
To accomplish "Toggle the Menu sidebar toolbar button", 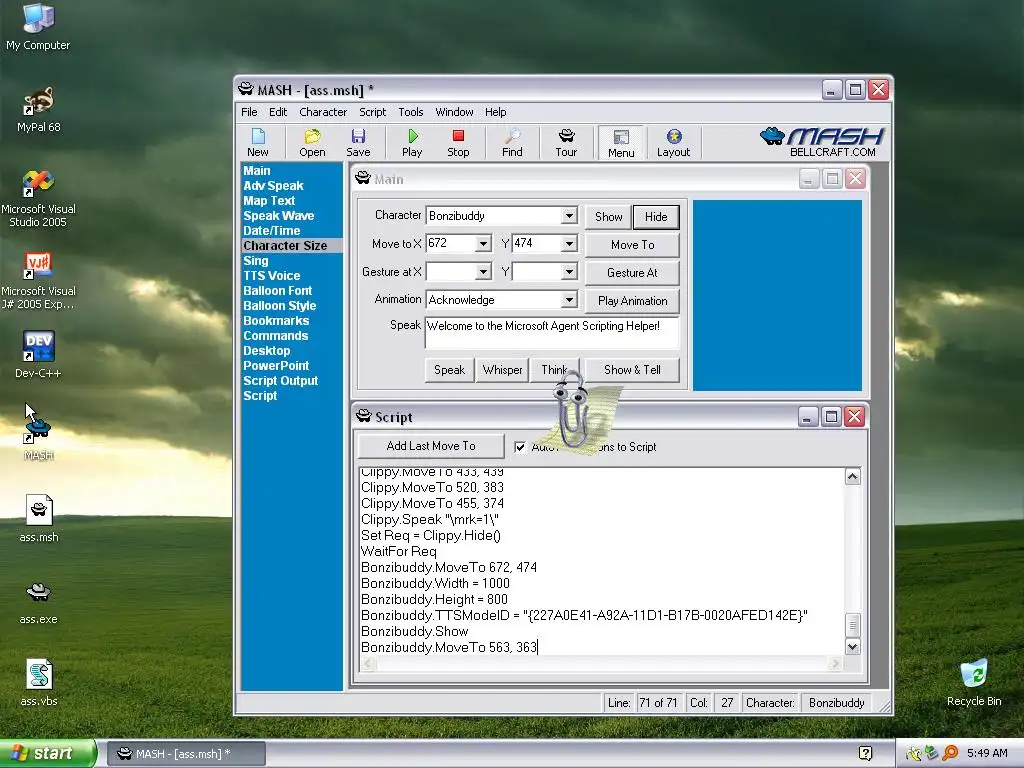I will (621, 142).
